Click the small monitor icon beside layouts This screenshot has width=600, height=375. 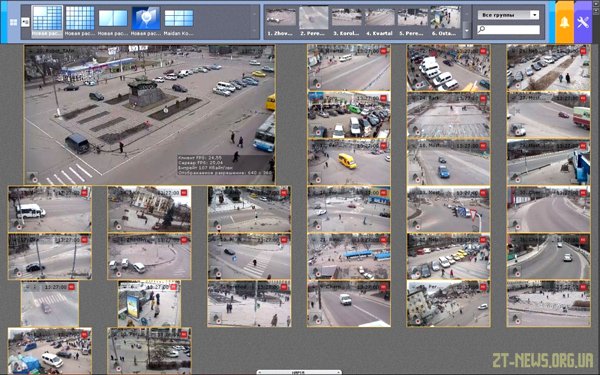[25, 22]
